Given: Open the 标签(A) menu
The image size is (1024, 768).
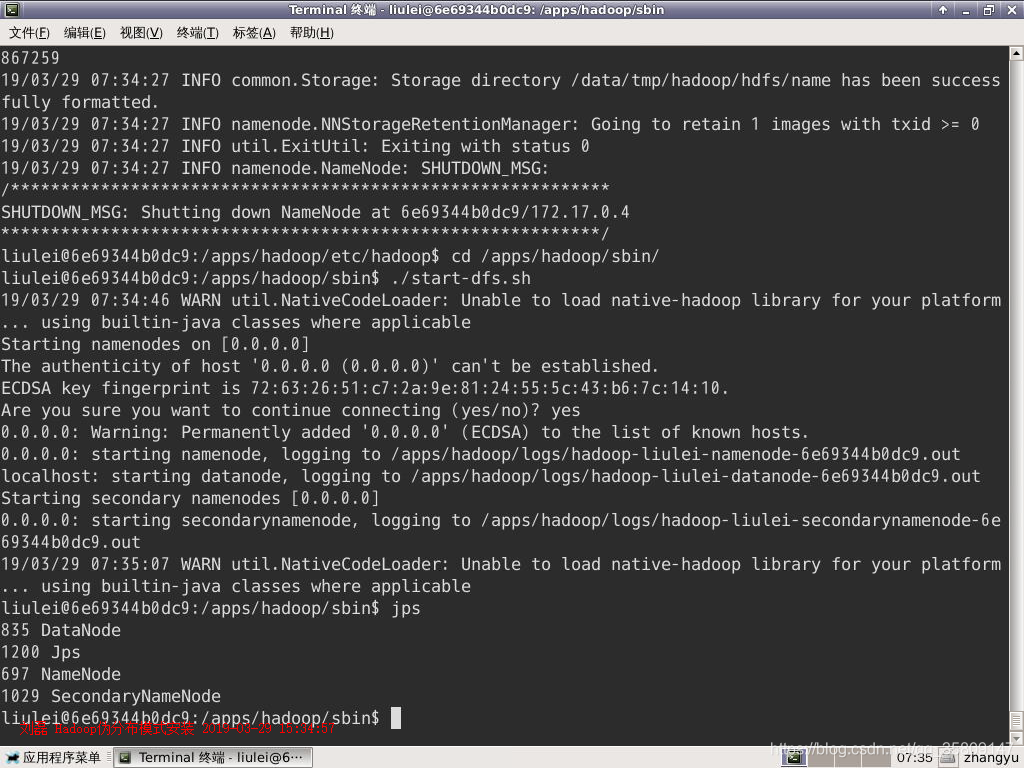Looking at the screenshot, I should point(254,33).
